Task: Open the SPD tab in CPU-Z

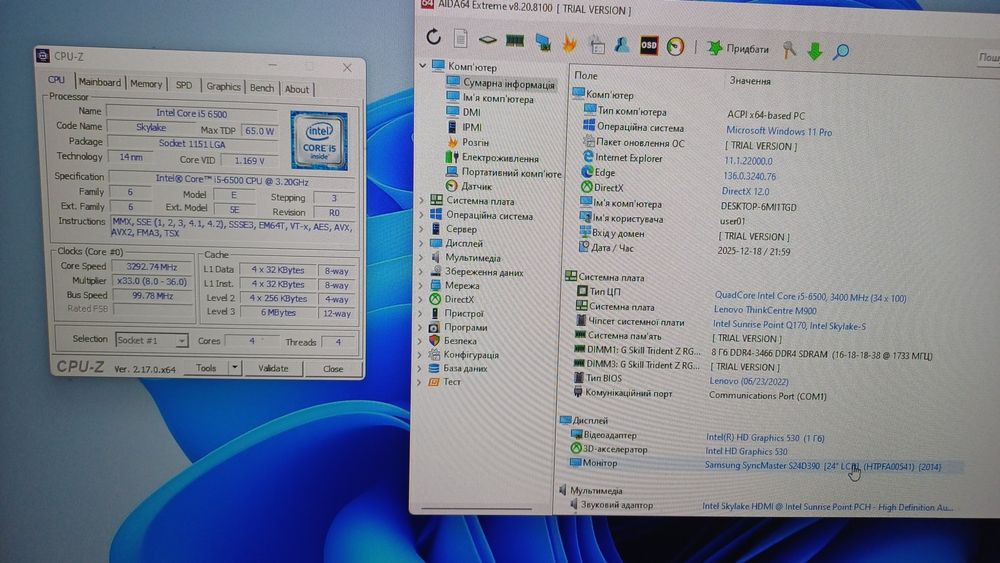Action: point(184,85)
